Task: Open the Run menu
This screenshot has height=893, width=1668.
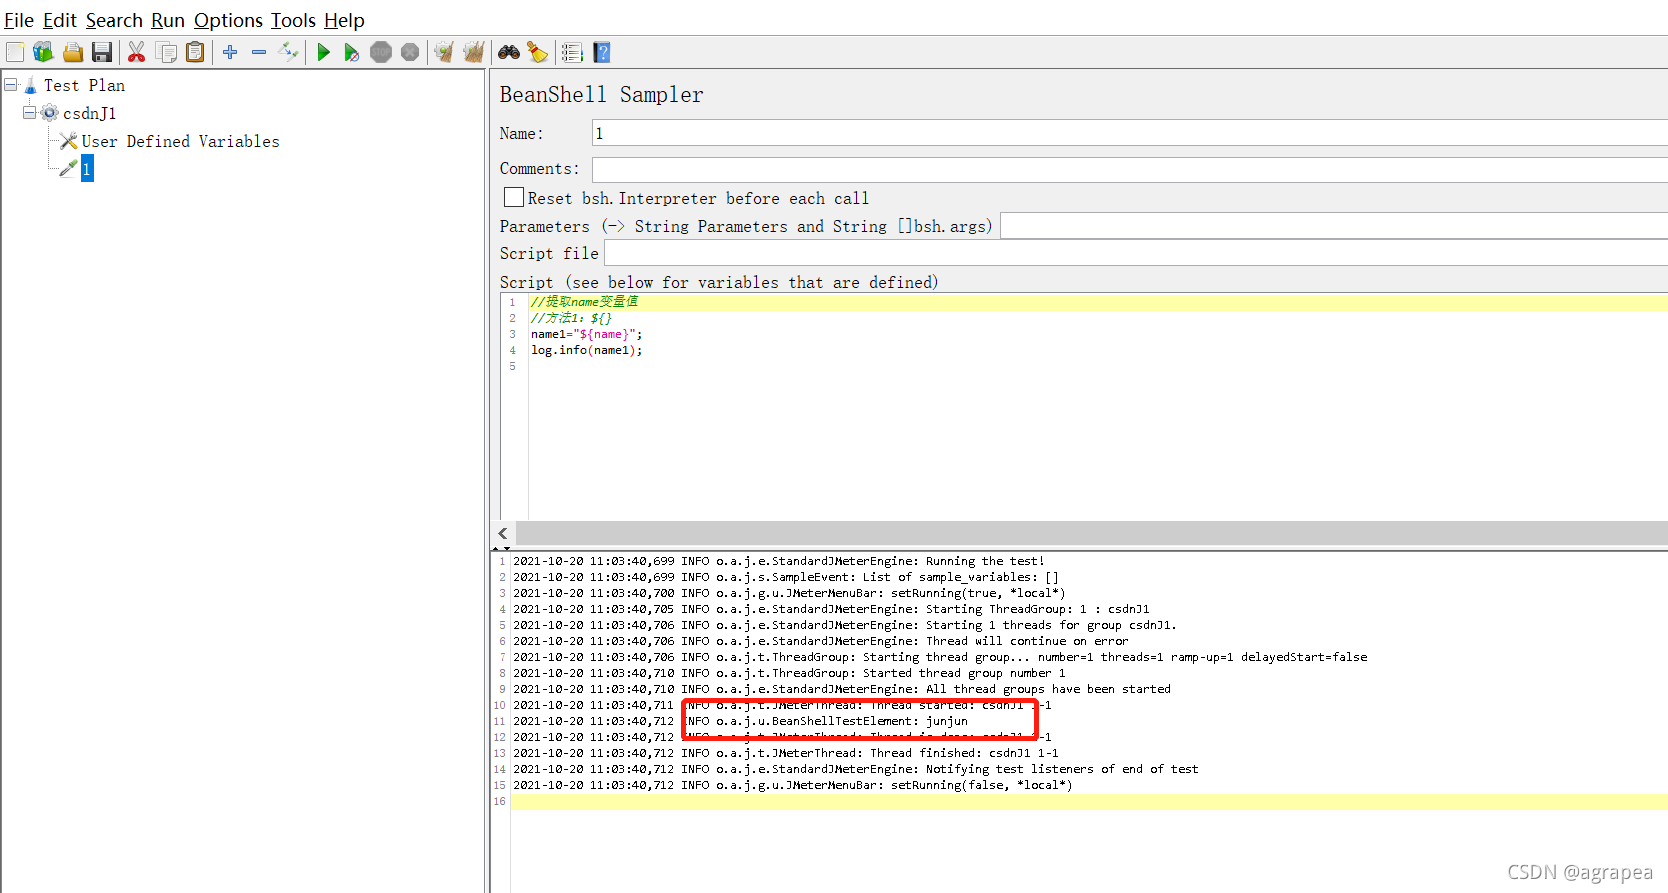Action: click(x=168, y=20)
